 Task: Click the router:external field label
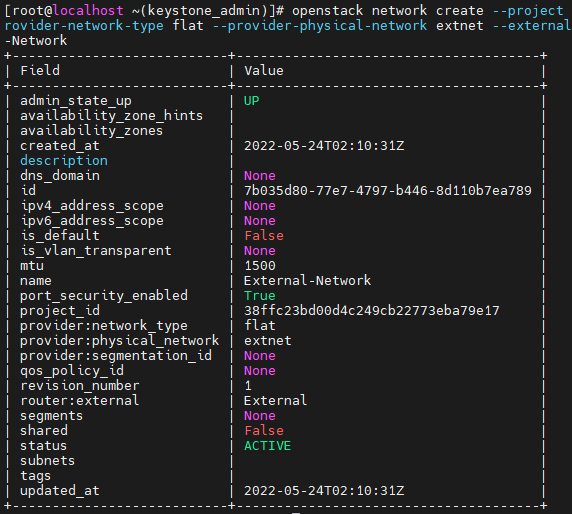coord(80,401)
